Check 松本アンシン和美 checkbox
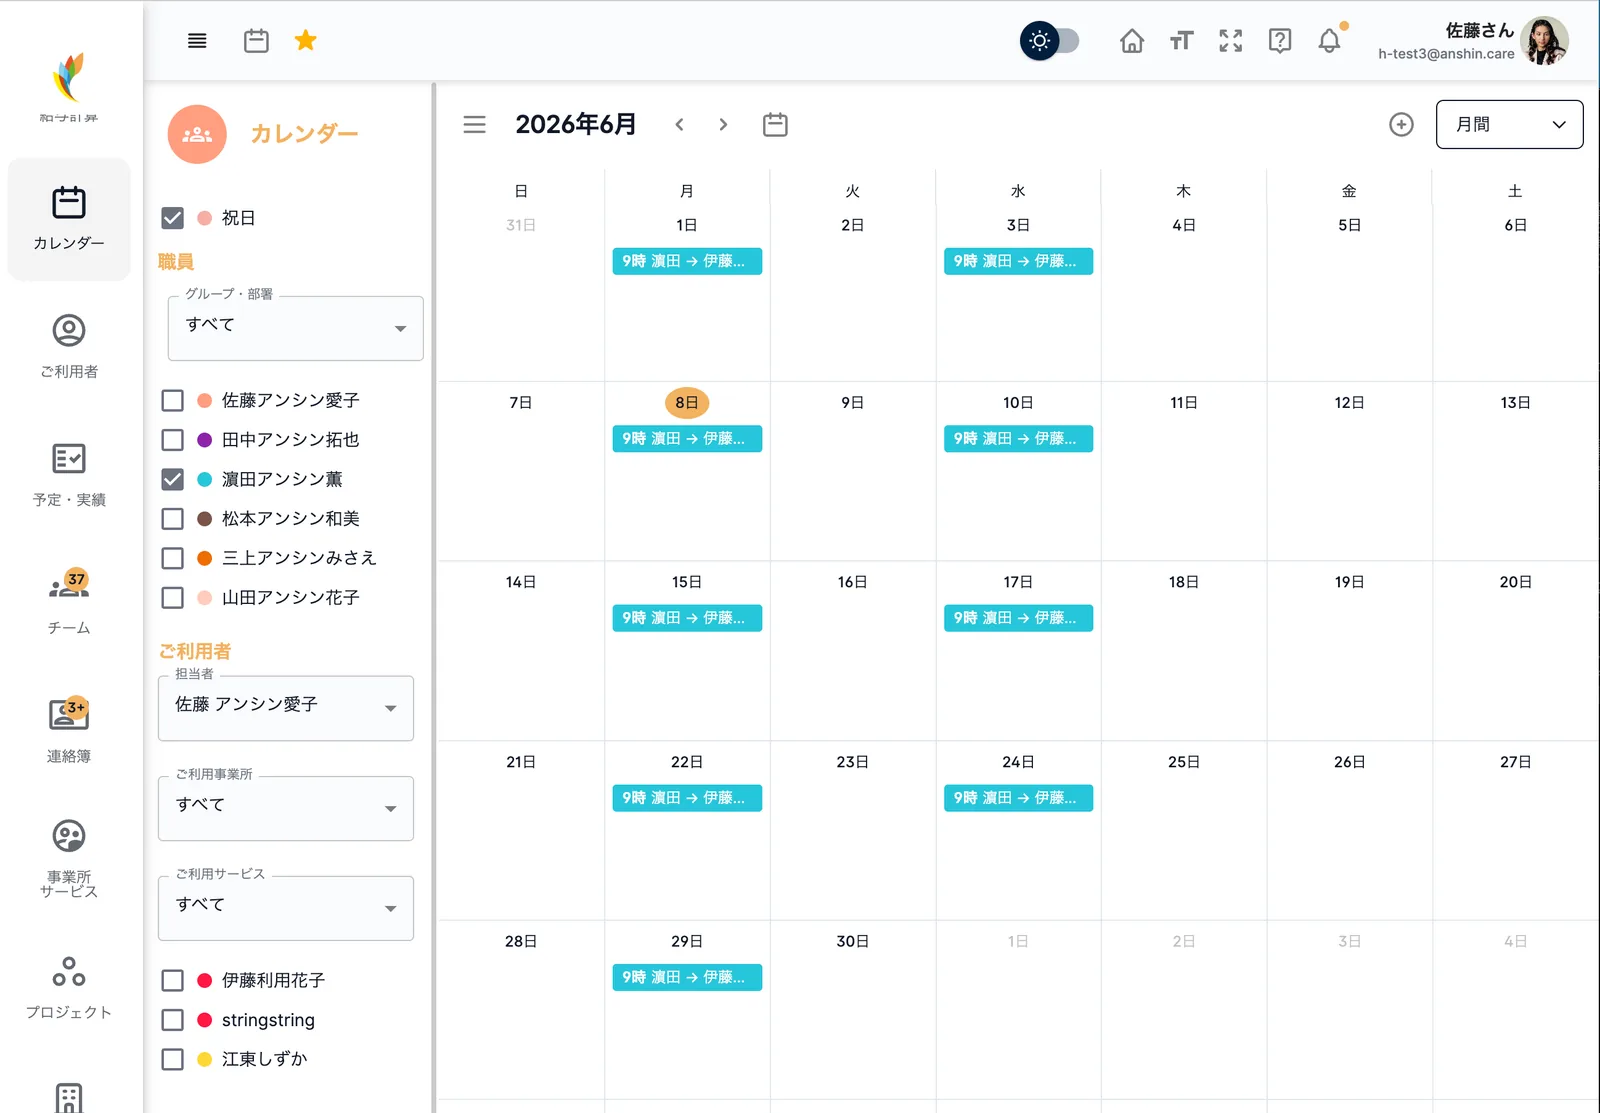This screenshot has width=1600, height=1113. point(172,519)
